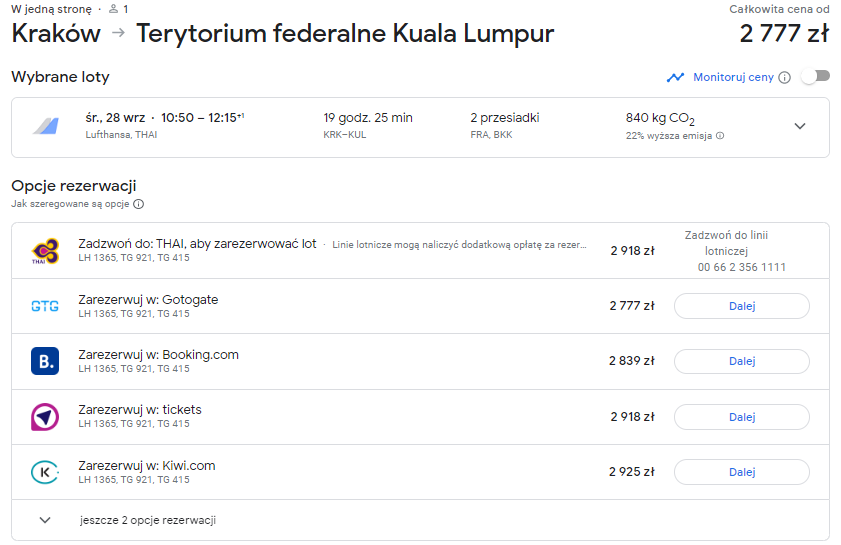Expand the selected flight details chevron

(x=800, y=126)
